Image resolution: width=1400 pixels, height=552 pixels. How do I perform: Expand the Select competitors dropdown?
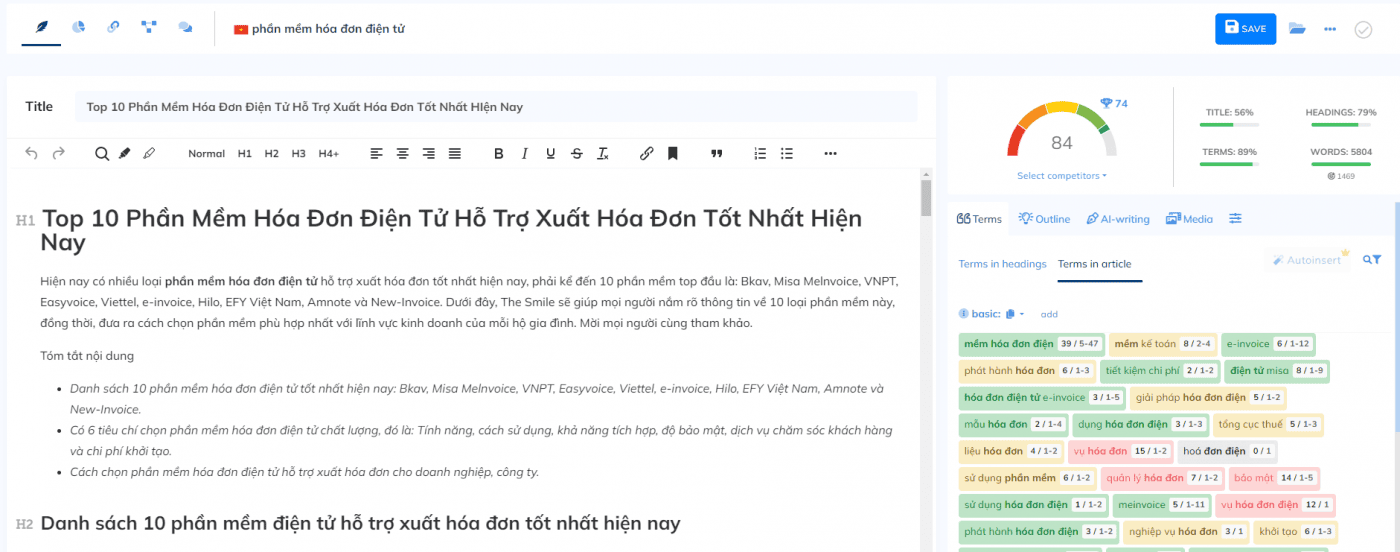pyautogui.click(x=1062, y=176)
